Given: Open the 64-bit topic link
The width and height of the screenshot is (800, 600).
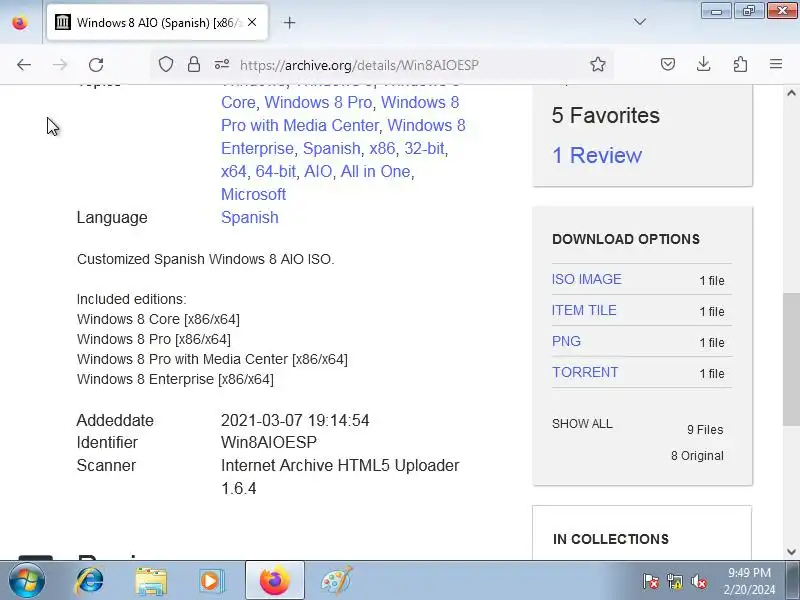Looking at the screenshot, I should [x=276, y=171].
